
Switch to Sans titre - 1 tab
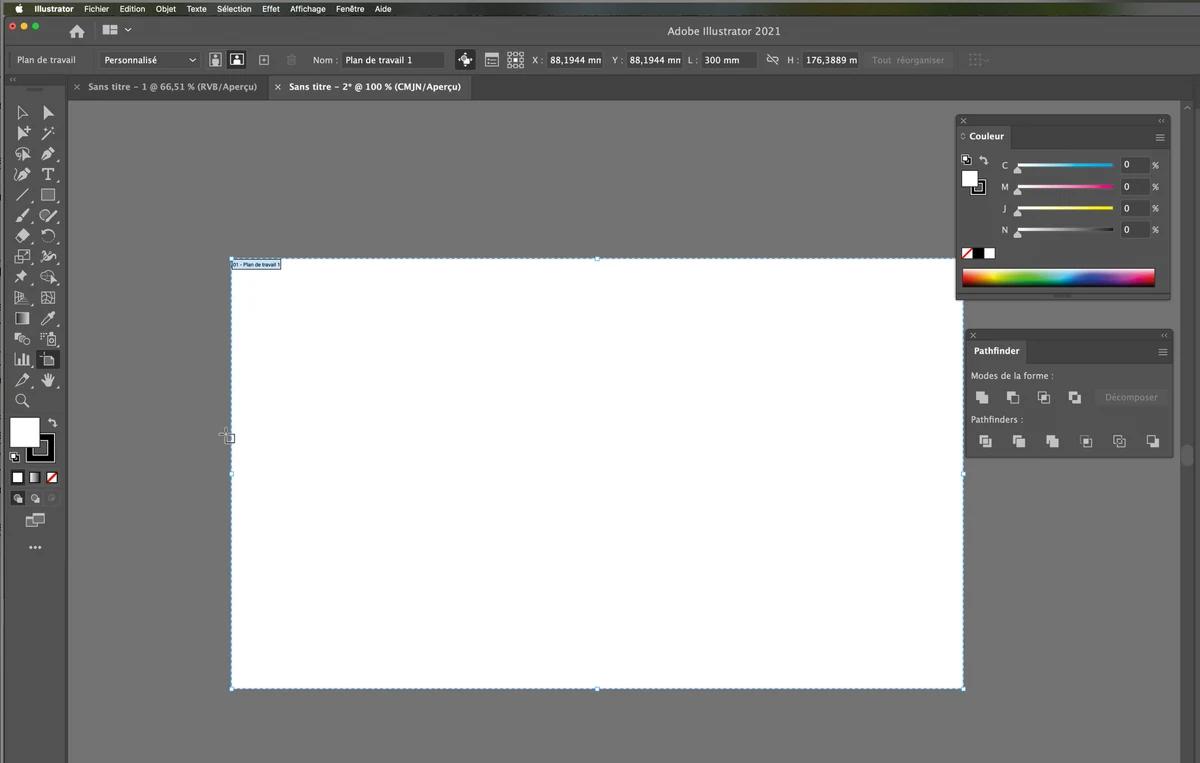[172, 87]
